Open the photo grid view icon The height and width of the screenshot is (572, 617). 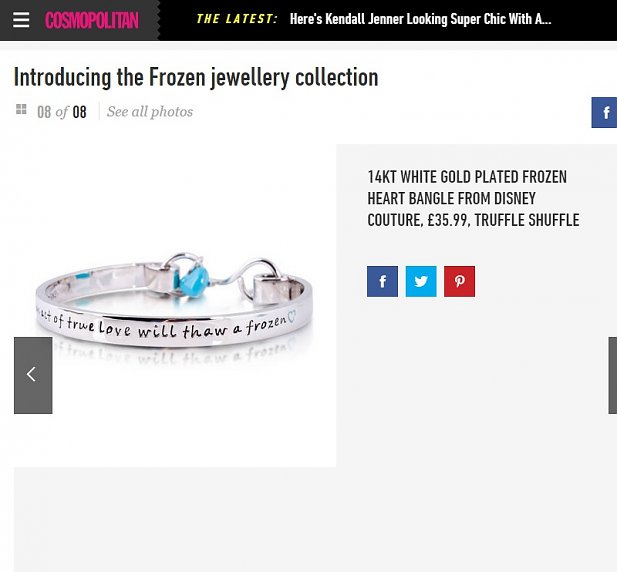pyautogui.click(x=21, y=109)
